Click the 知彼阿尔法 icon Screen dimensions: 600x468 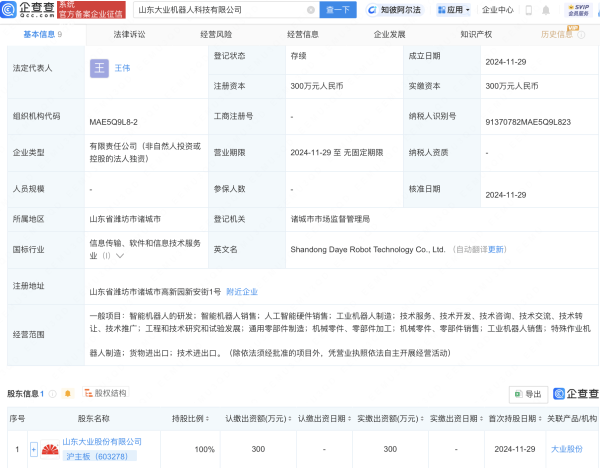point(372,10)
